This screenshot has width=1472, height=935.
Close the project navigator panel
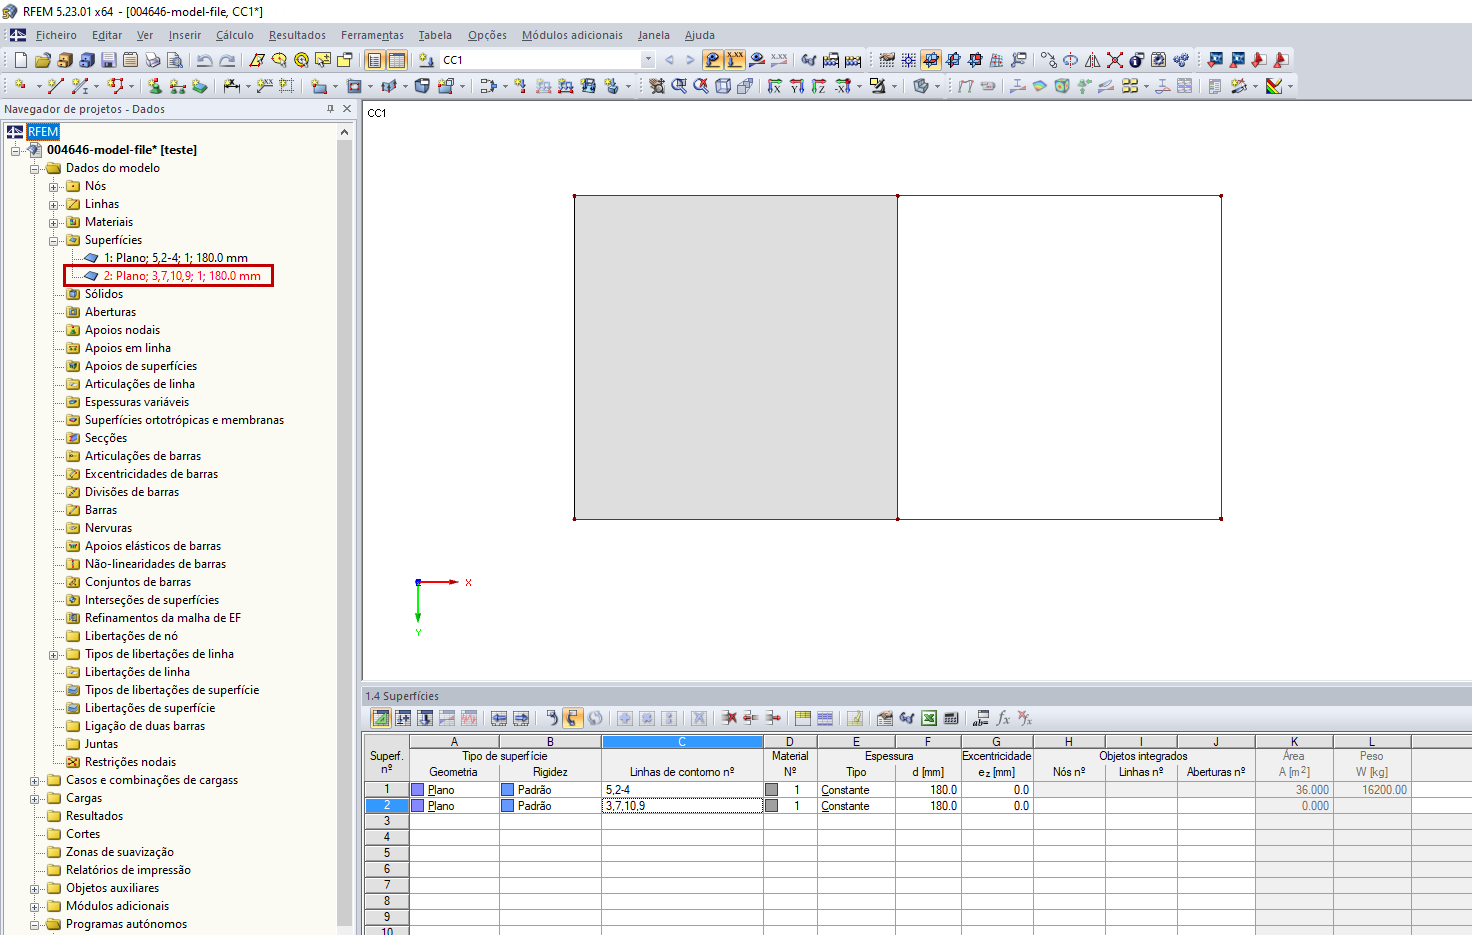(347, 109)
